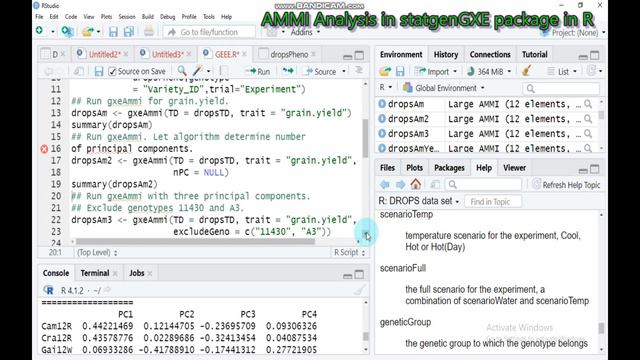Image resolution: width=640 pixels, height=360 pixels.
Task: Switch to the Untitled2 editor tab
Action: pos(104,54)
